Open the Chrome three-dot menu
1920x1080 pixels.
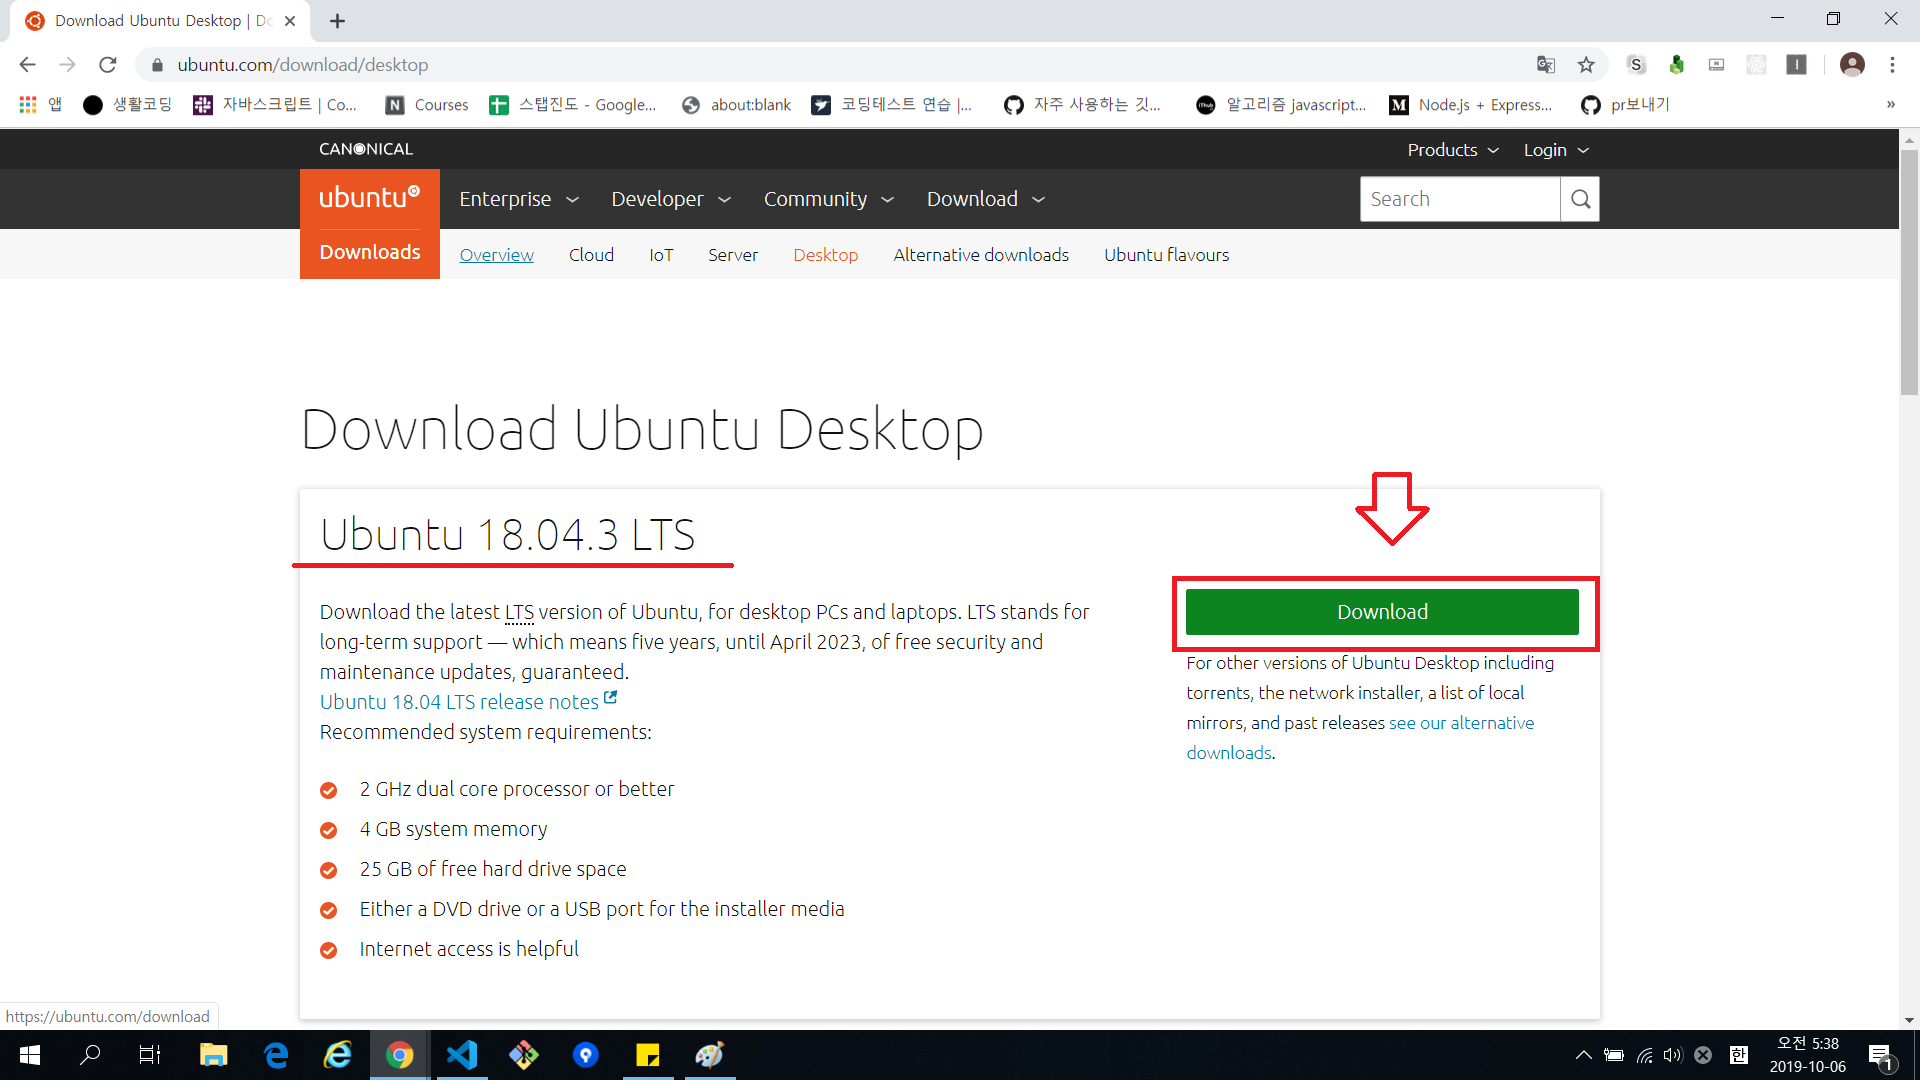pyautogui.click(x=1892, y=65)
